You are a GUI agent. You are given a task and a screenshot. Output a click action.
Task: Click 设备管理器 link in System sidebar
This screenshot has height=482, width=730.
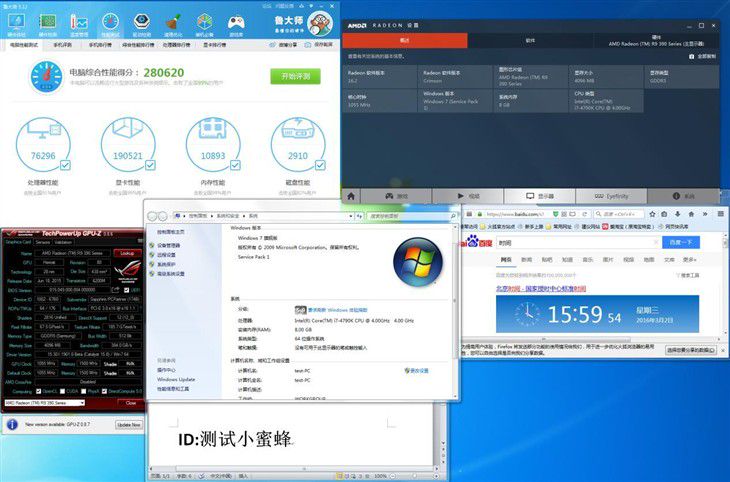point(168,245)
